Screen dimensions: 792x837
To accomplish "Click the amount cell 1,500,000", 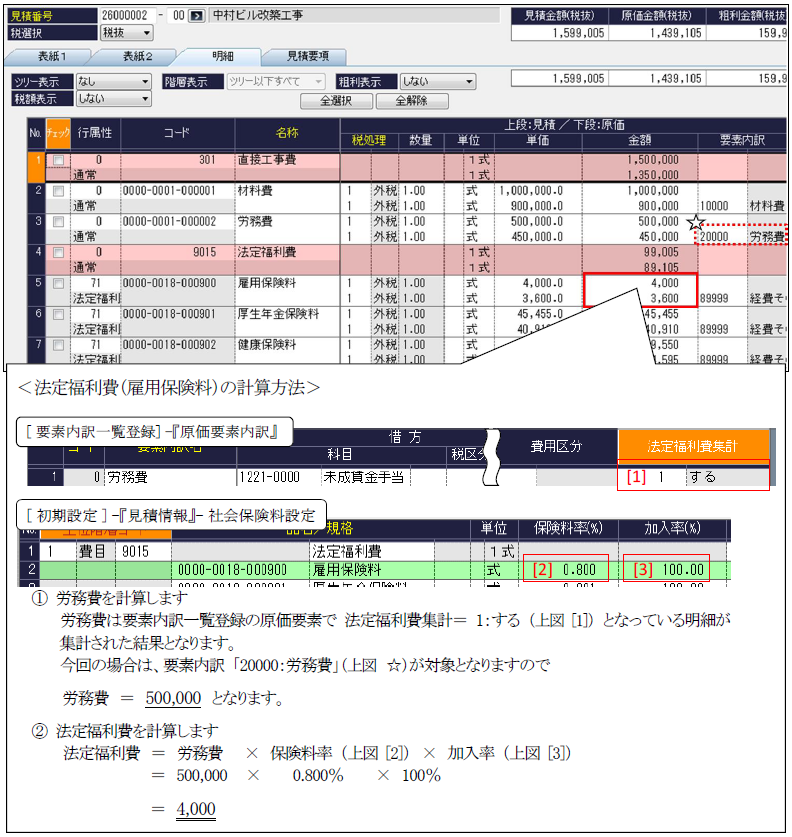I will point(639,160).
